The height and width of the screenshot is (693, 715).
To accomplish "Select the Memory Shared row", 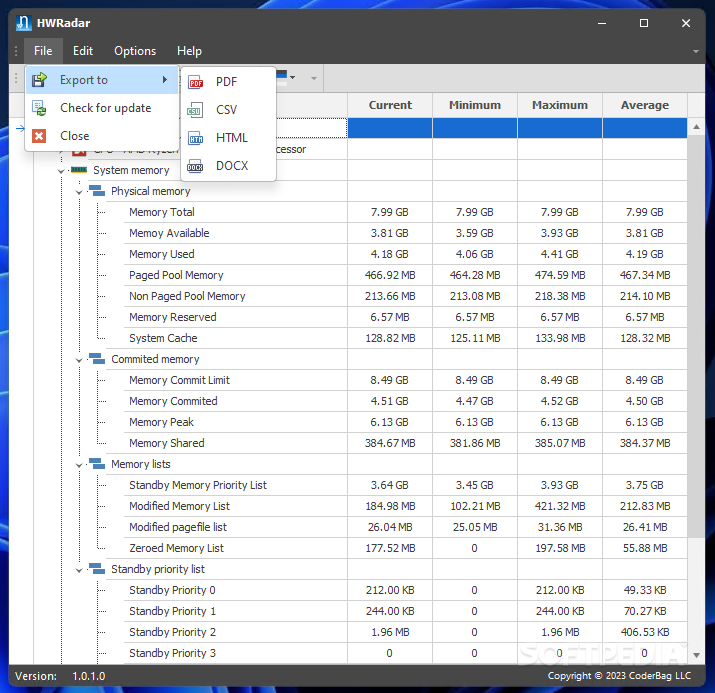I will coord(405,443).
